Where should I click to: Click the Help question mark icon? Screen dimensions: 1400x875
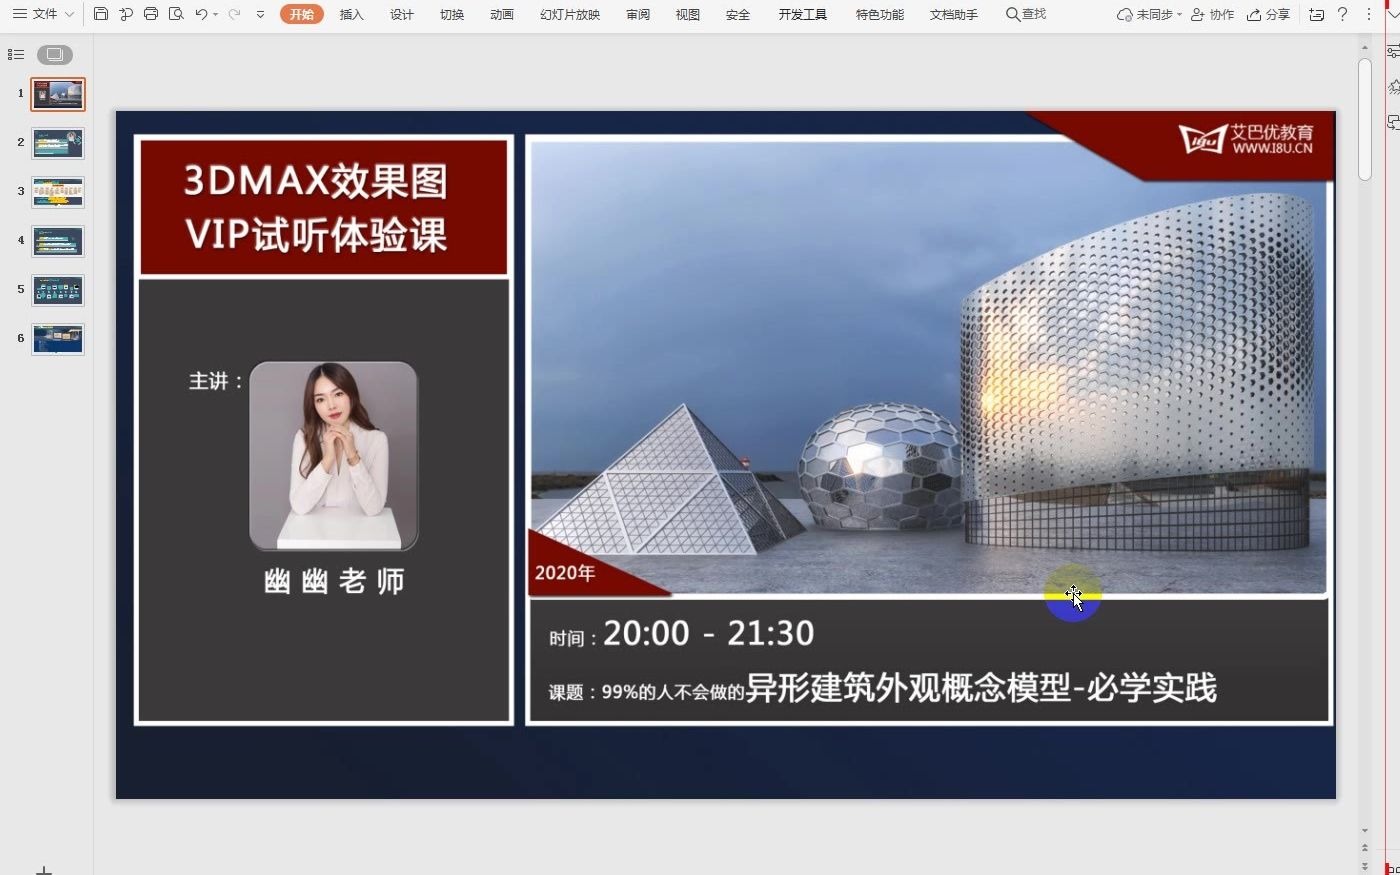1343,14
